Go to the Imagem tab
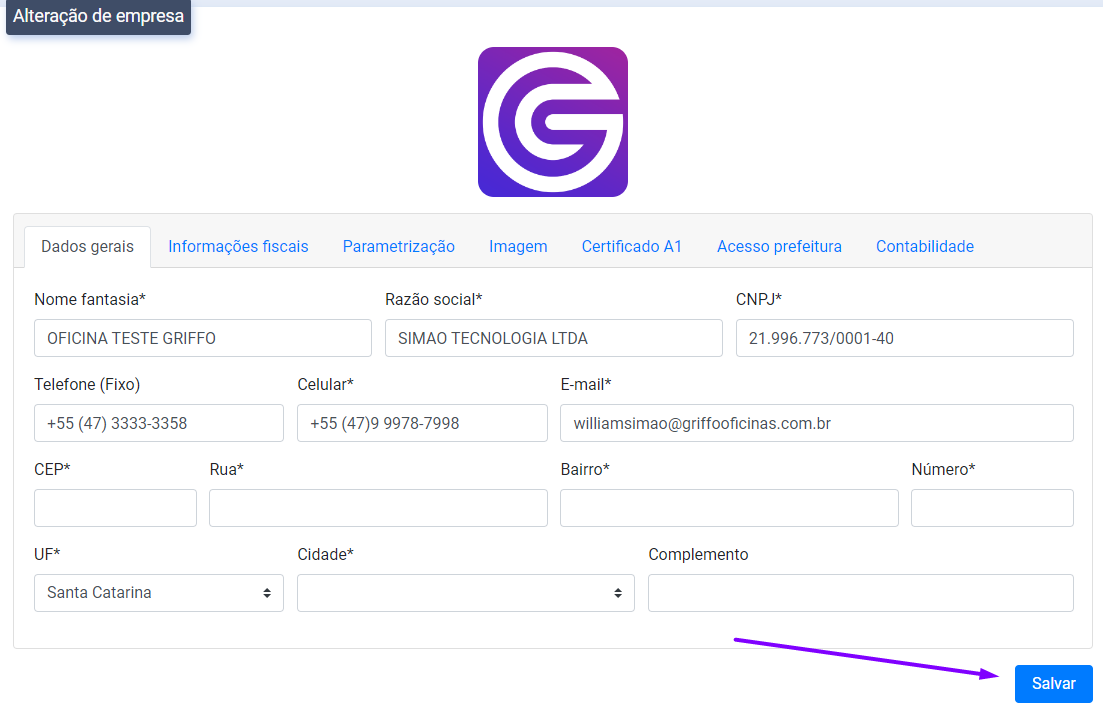 coord(518,247)
